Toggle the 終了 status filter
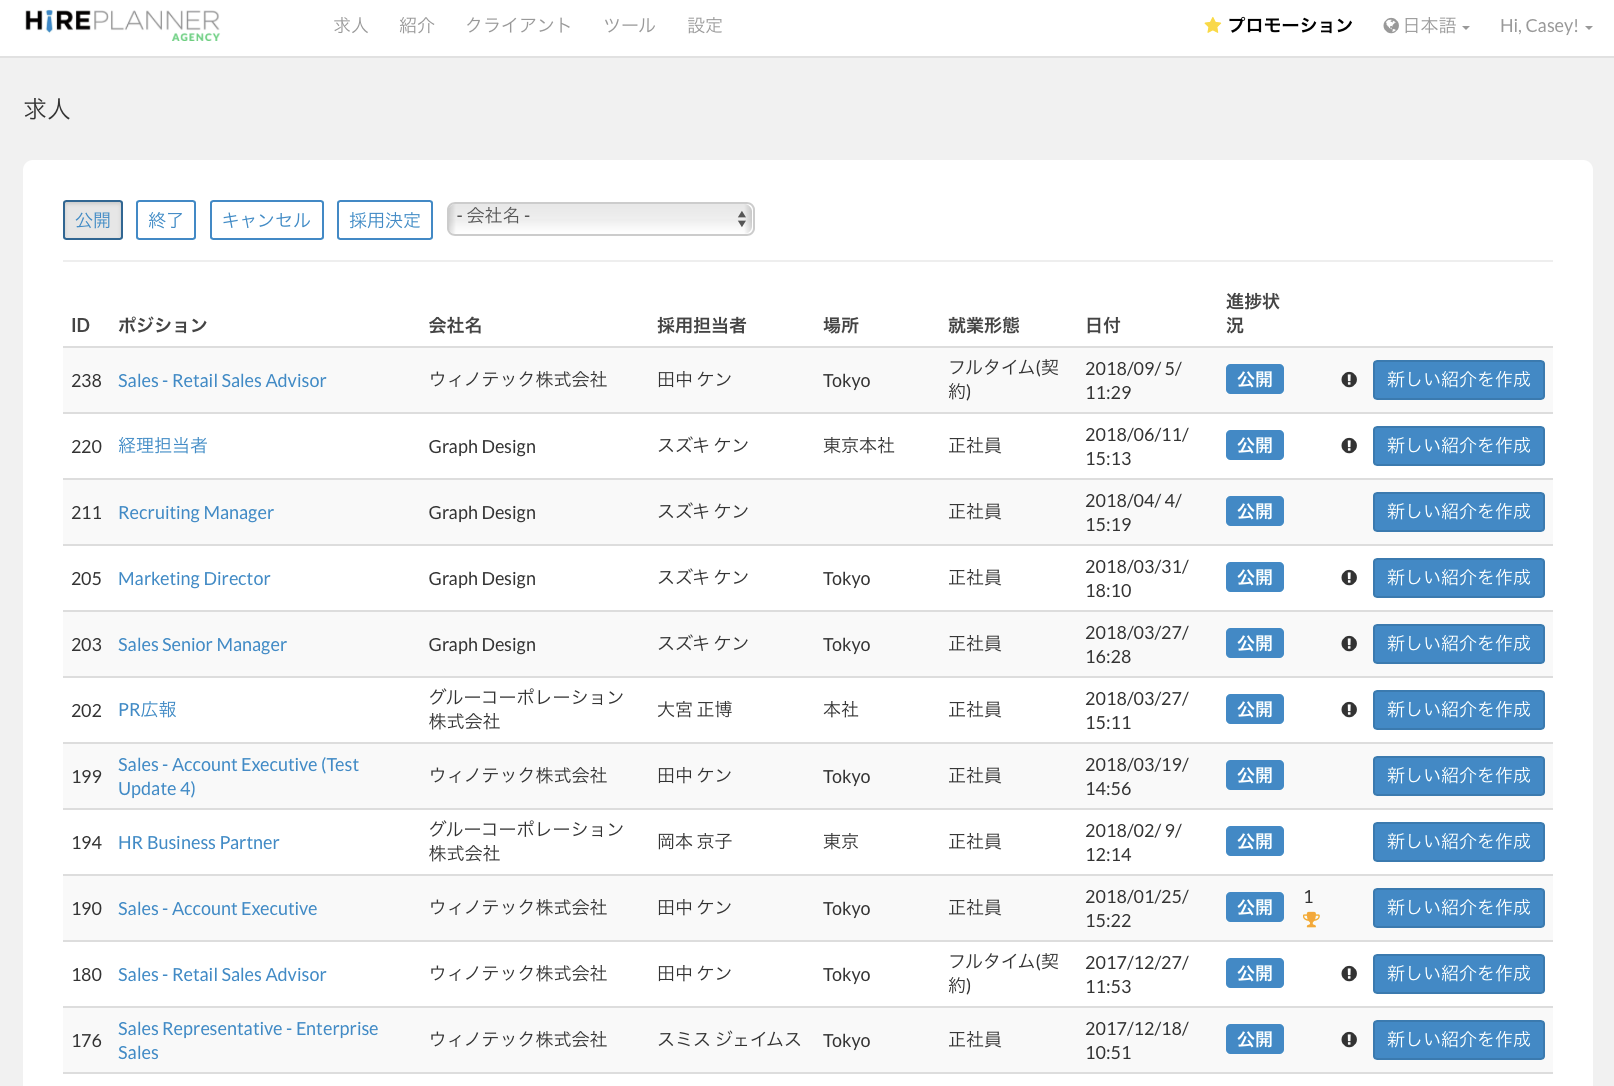The width and height of the screenshot is (1614, 1086). (x=166, y=220)
